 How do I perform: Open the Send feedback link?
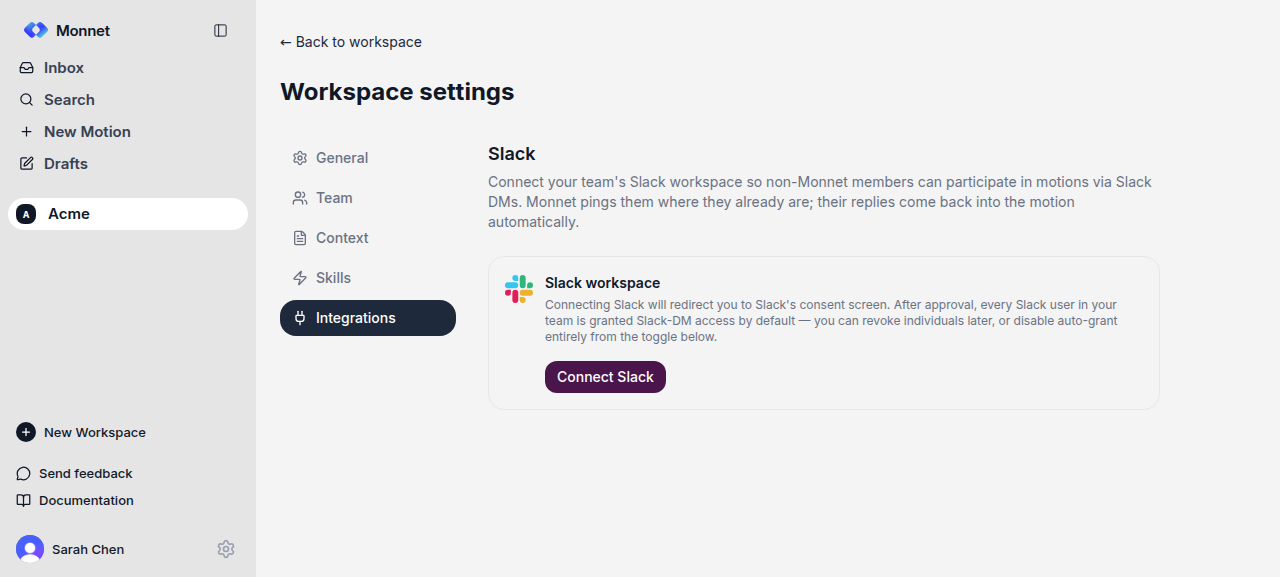75,474
